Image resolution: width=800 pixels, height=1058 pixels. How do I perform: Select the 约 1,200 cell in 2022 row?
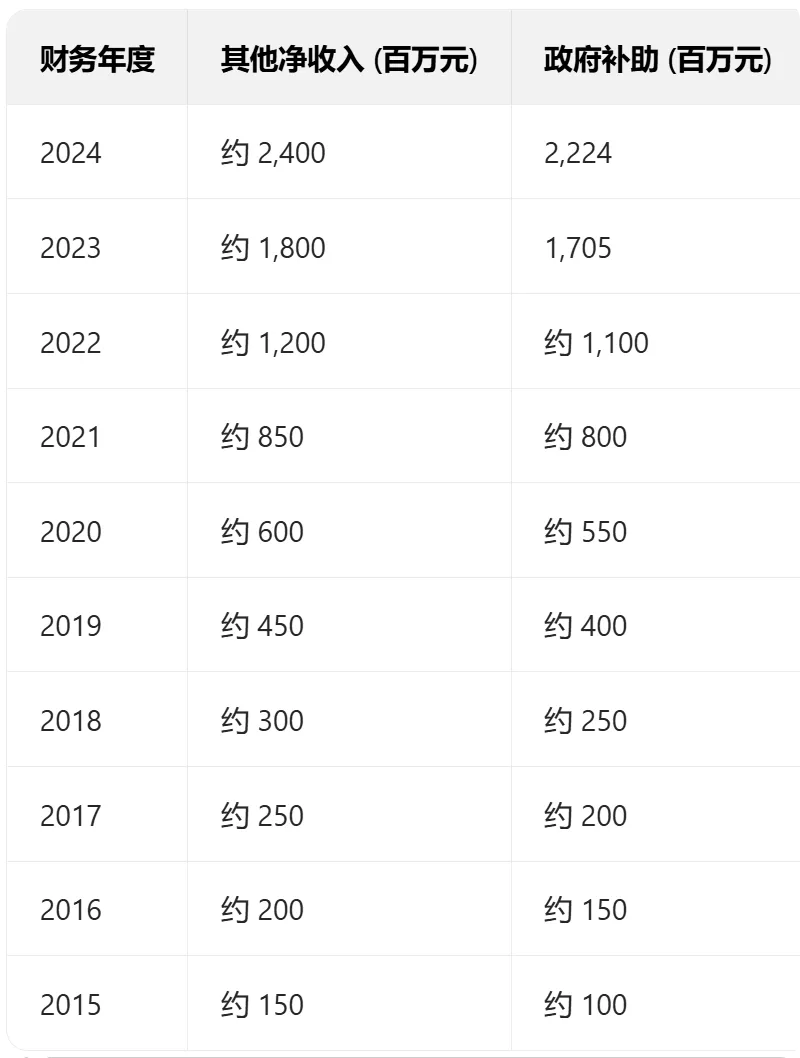pos(273,343)
